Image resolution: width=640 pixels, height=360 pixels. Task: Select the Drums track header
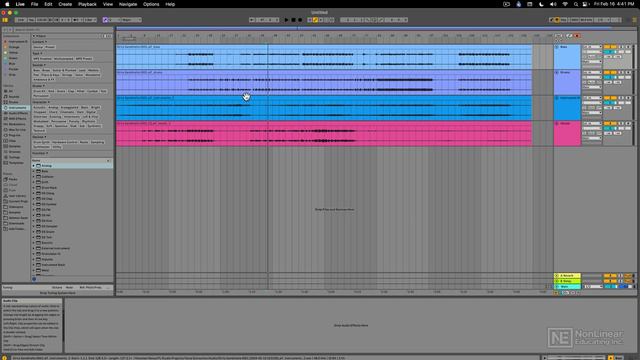click(x=567, y=82)
